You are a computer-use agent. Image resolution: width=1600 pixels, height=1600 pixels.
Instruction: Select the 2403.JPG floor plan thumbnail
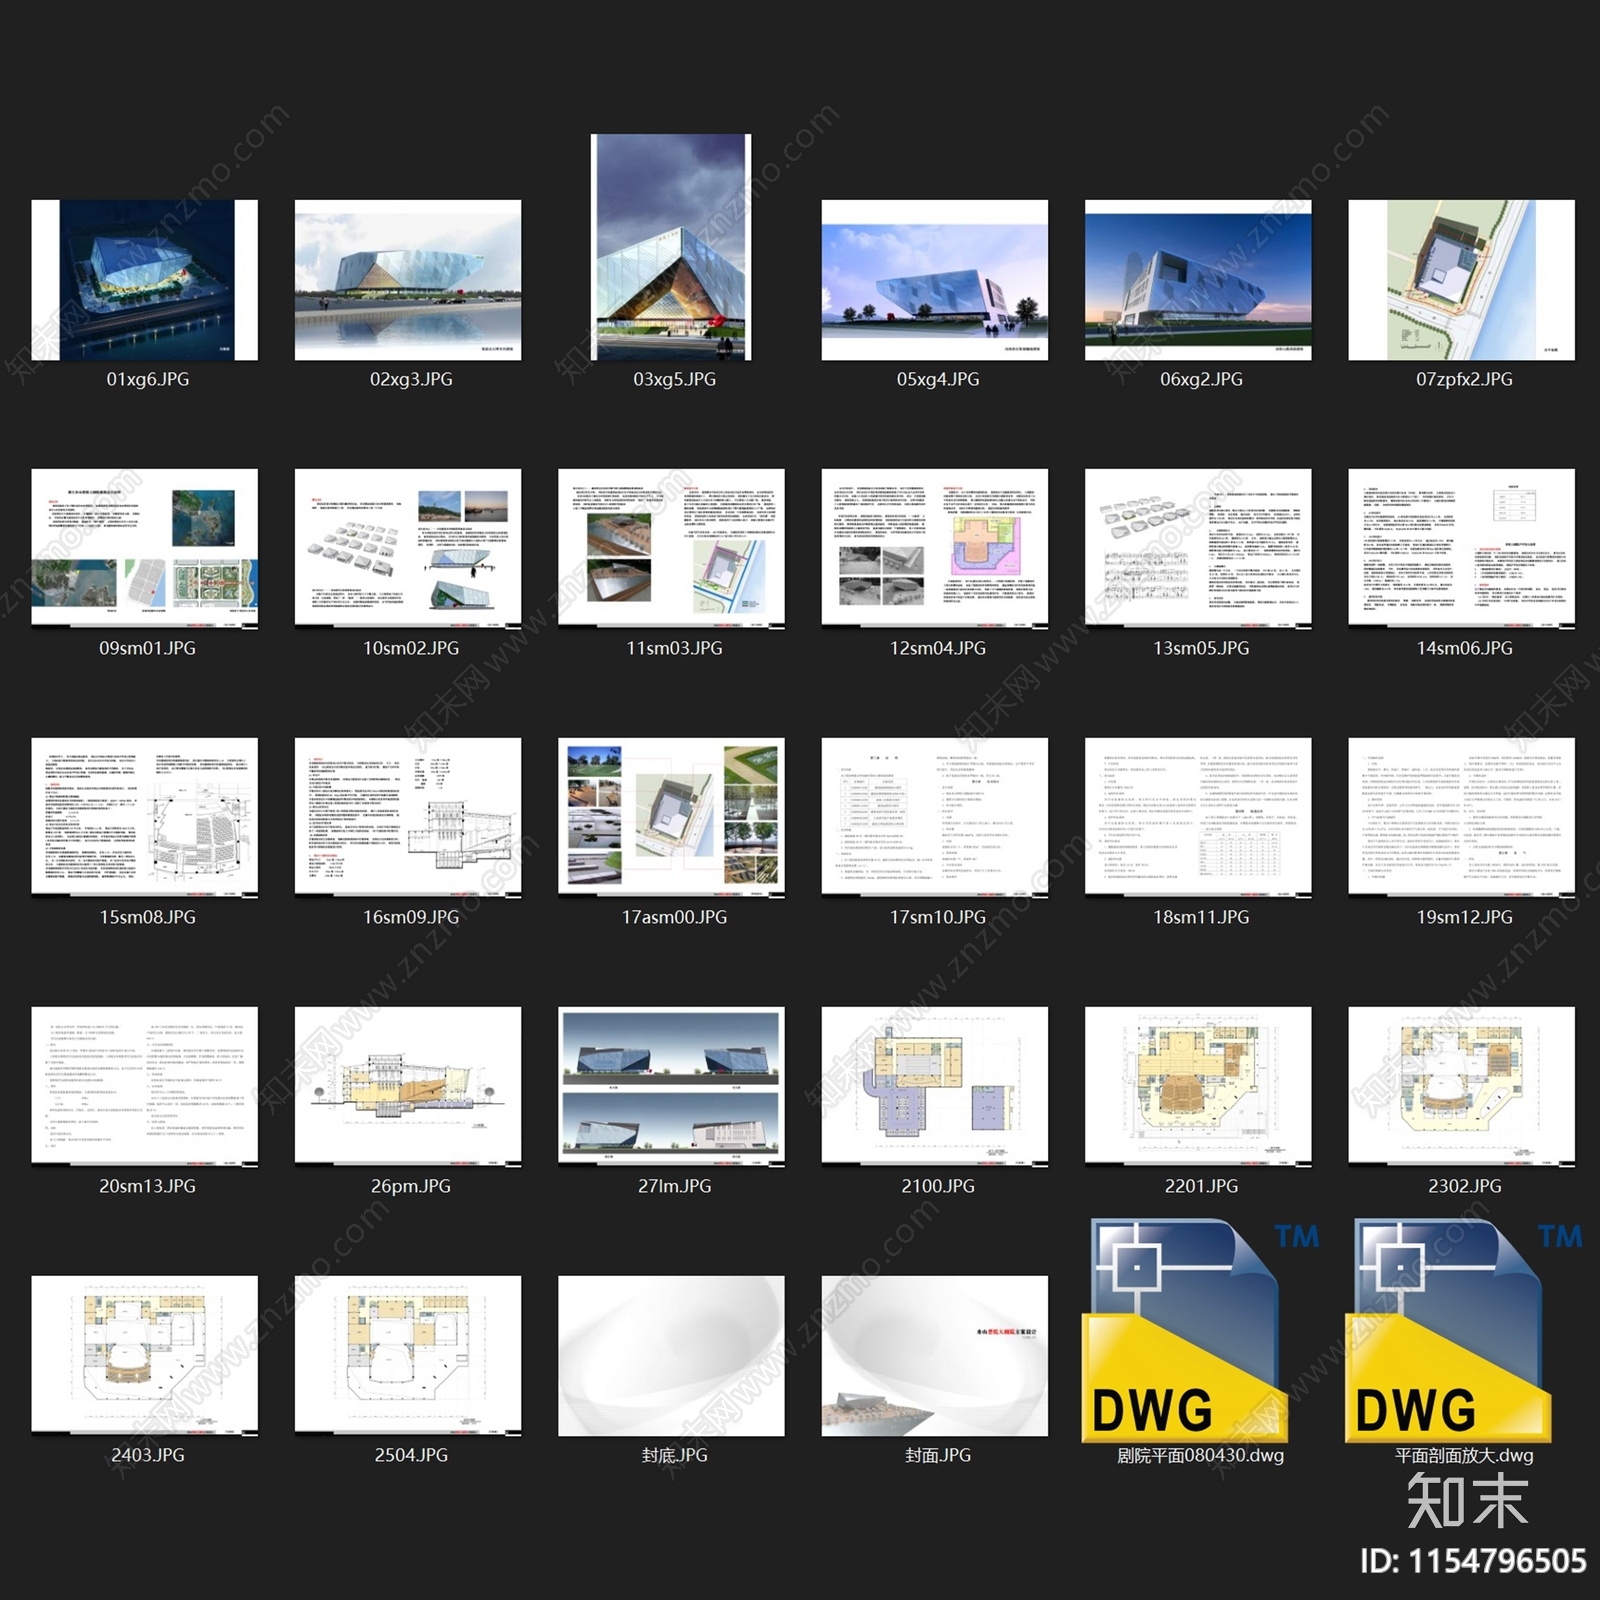[x=145, y=1356]
